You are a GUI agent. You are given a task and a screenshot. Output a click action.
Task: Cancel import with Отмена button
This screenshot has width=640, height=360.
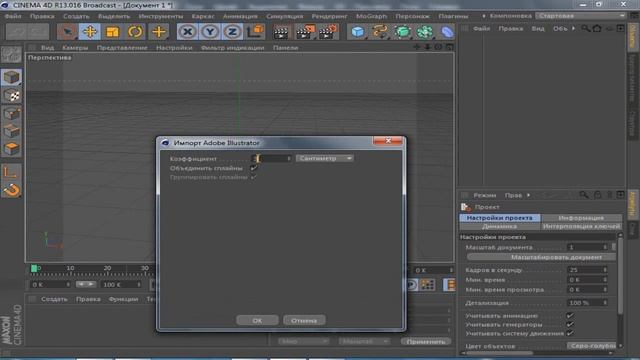click(304, 320)
